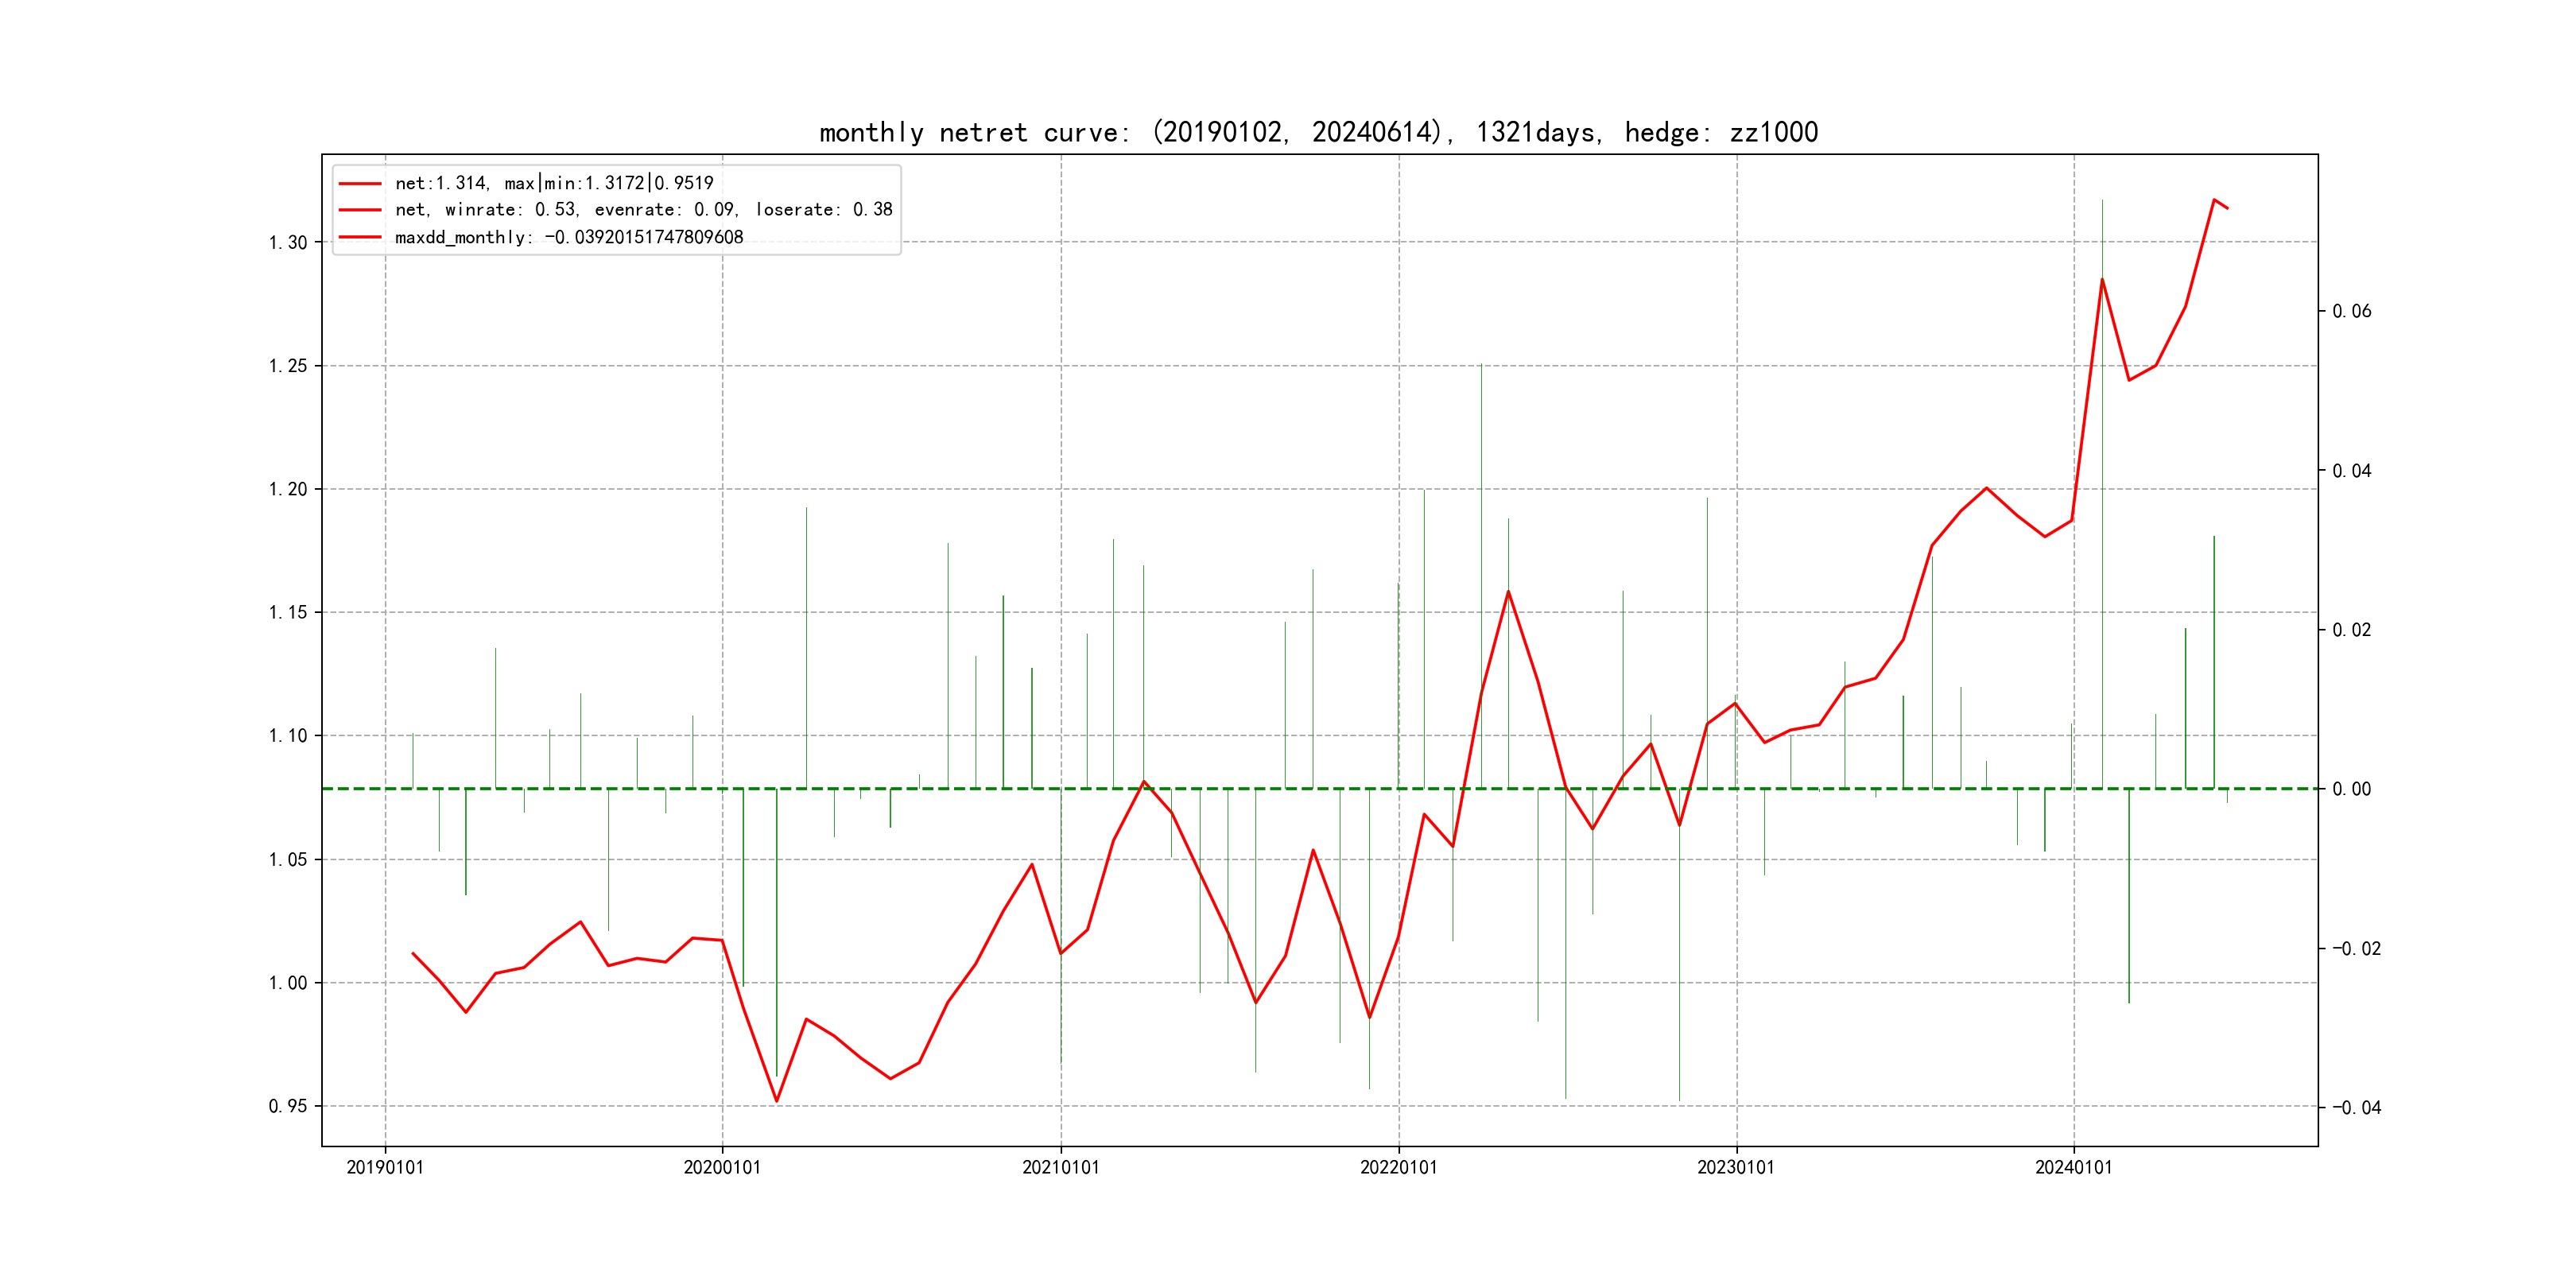The image size is (2576, 1288).
Task: Click the 'net:1.314' legend entry
Action: (x=554, y=183)
